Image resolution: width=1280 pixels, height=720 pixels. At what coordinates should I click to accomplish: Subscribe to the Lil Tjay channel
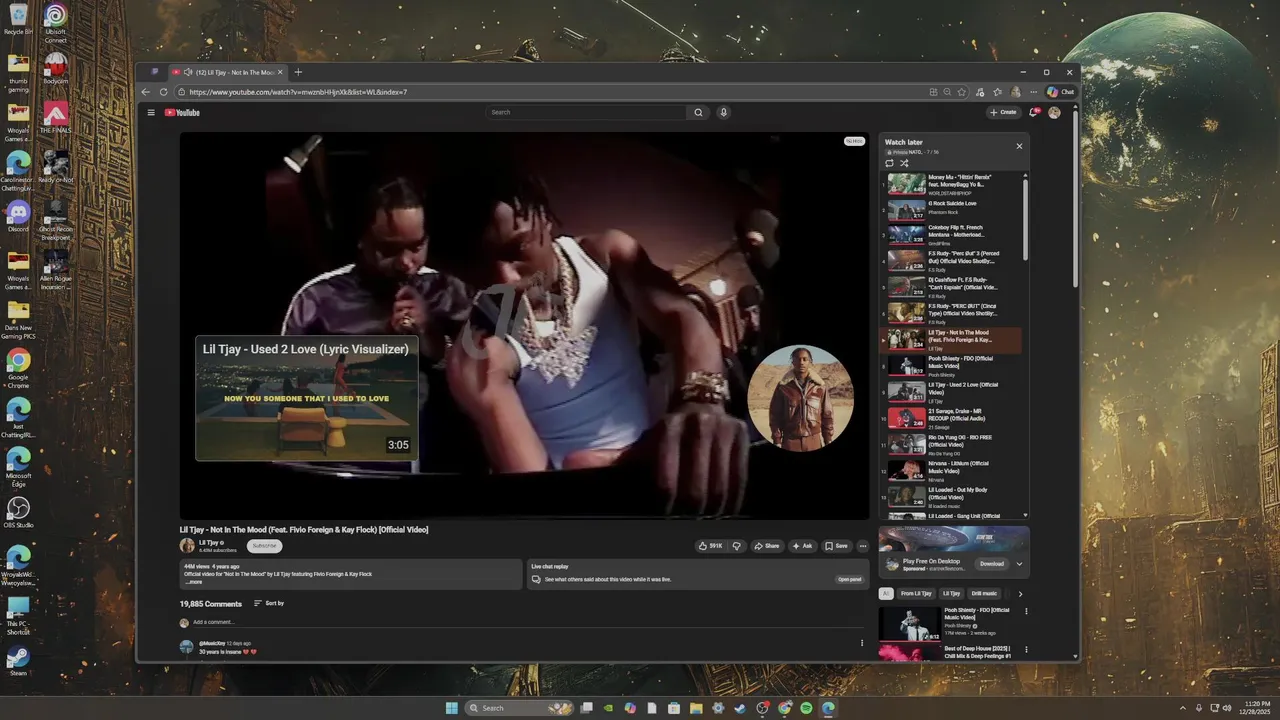[x=265, y=546]
